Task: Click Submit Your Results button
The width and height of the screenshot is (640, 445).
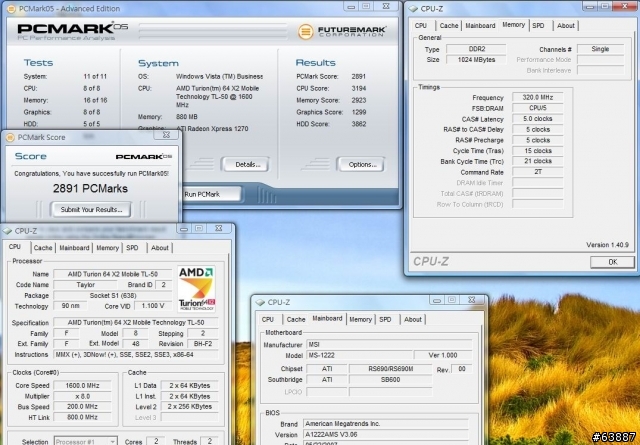Action: (91, 209)
